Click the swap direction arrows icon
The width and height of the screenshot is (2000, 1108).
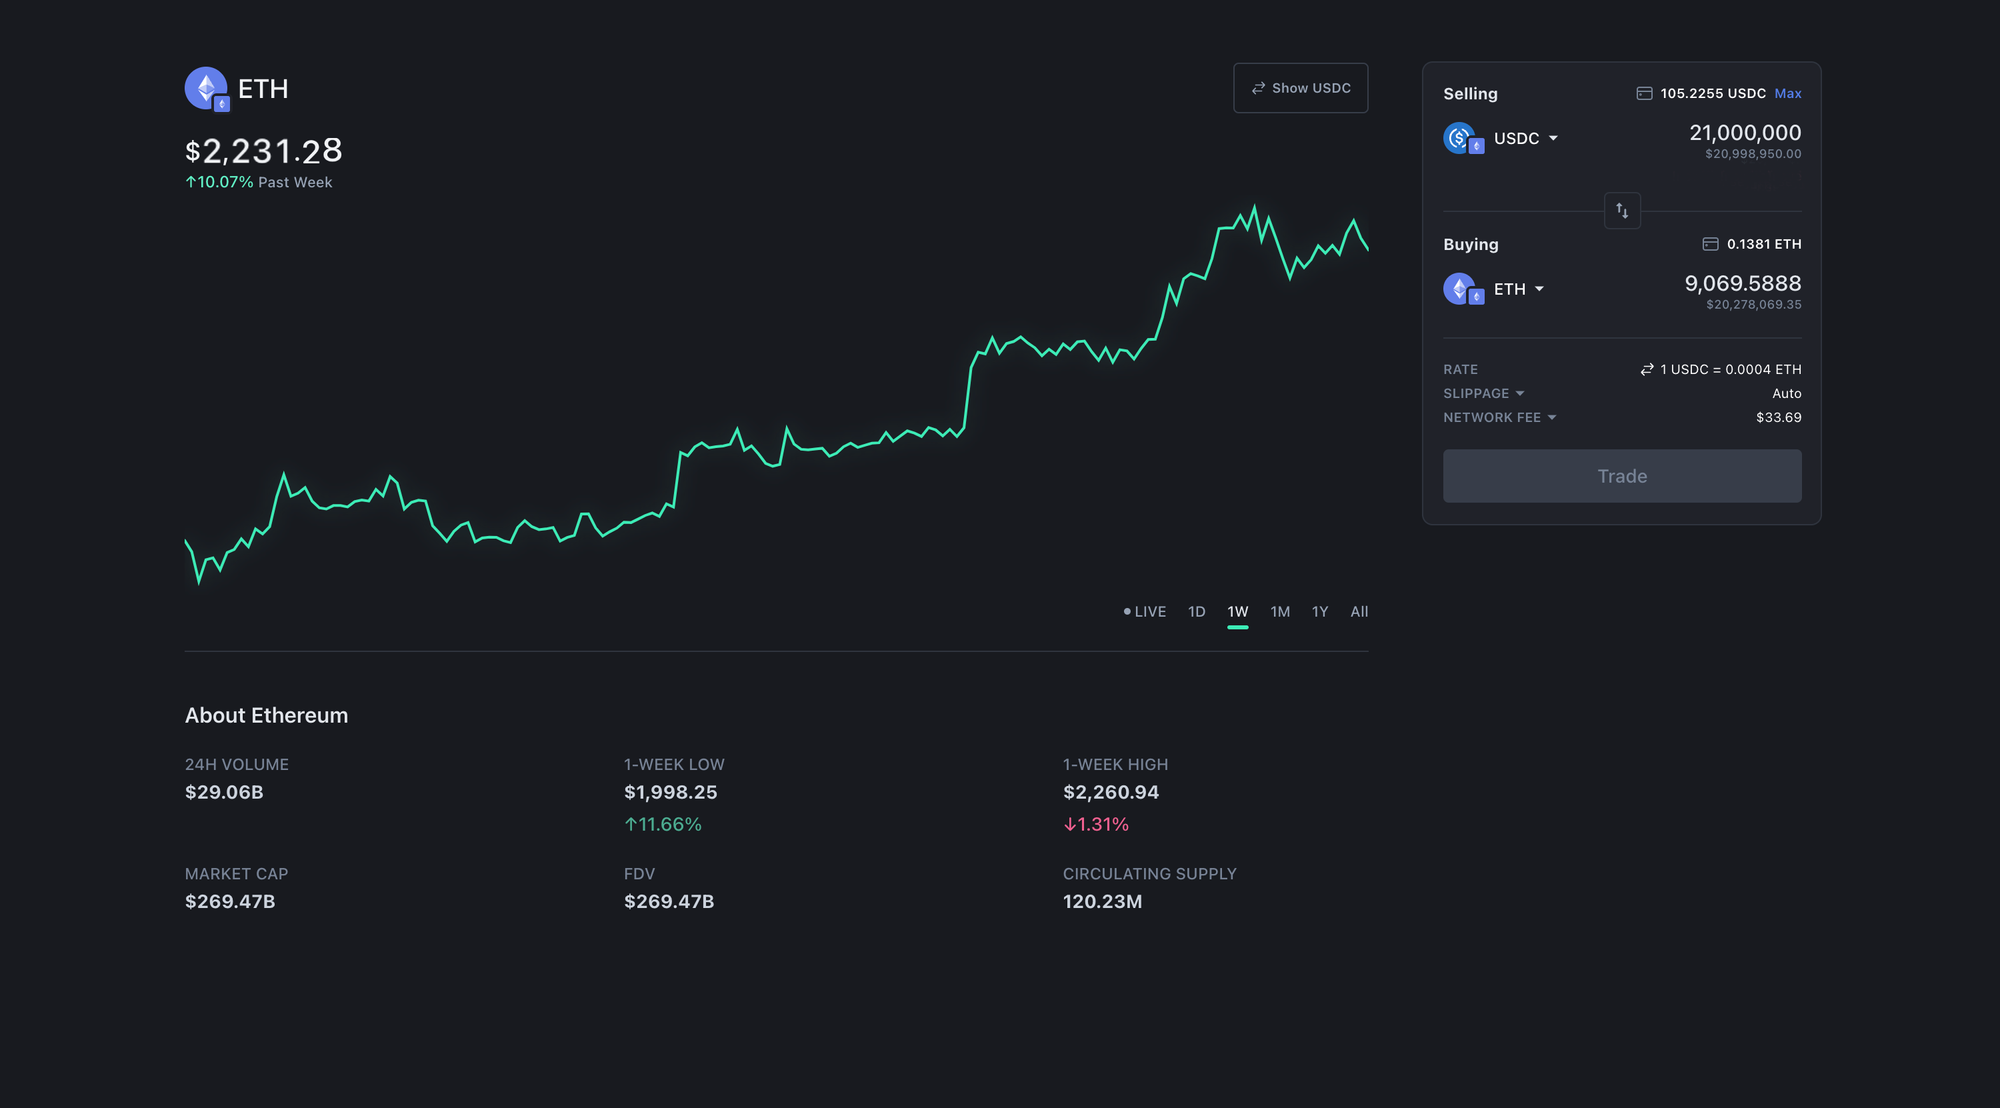(x=1622, y=211)
